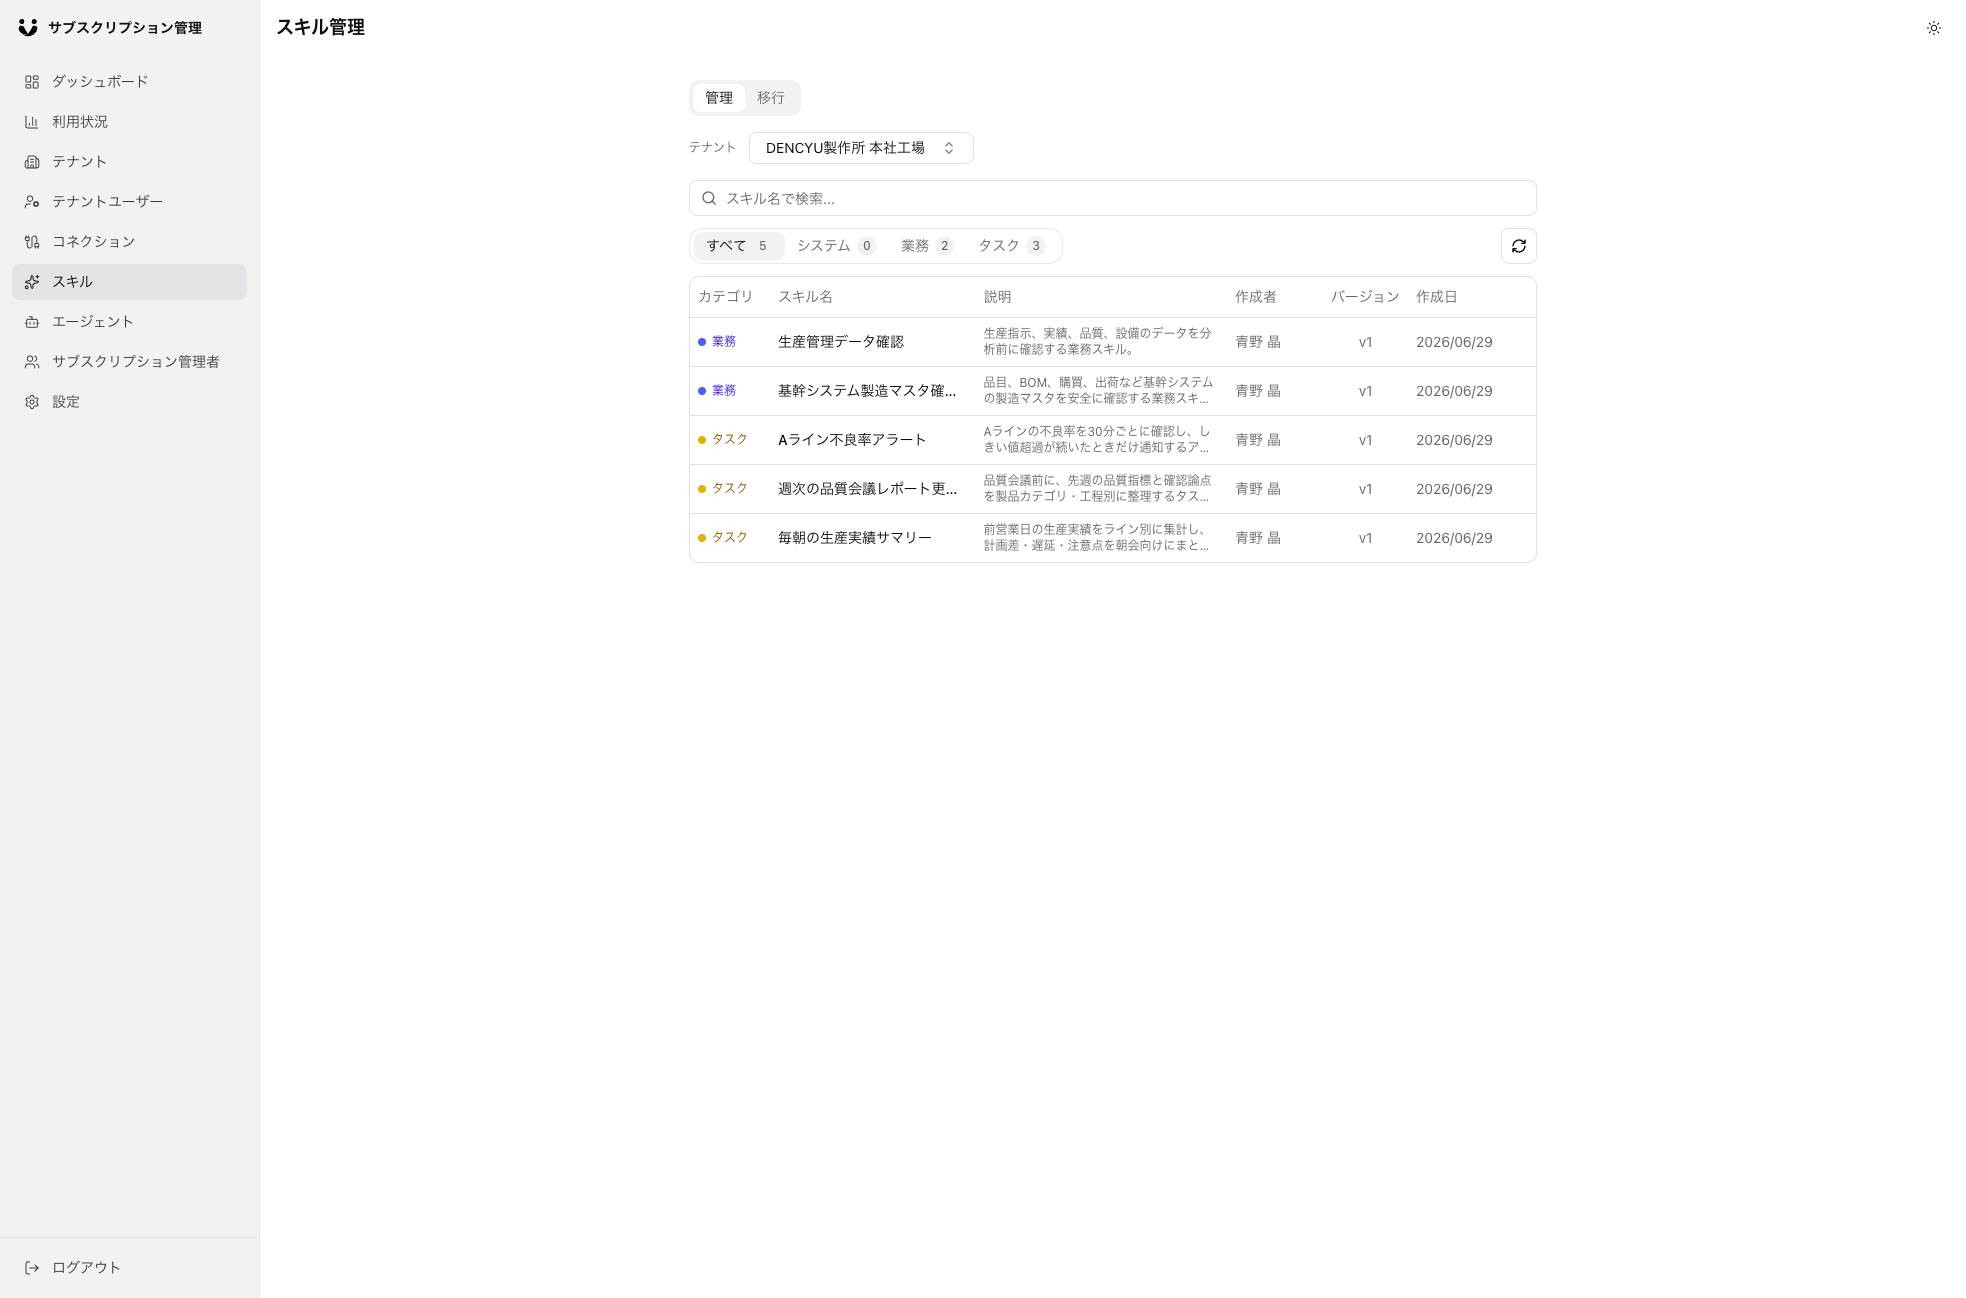Click サブスクリプション管理 header title

click(x=125, y=28)
